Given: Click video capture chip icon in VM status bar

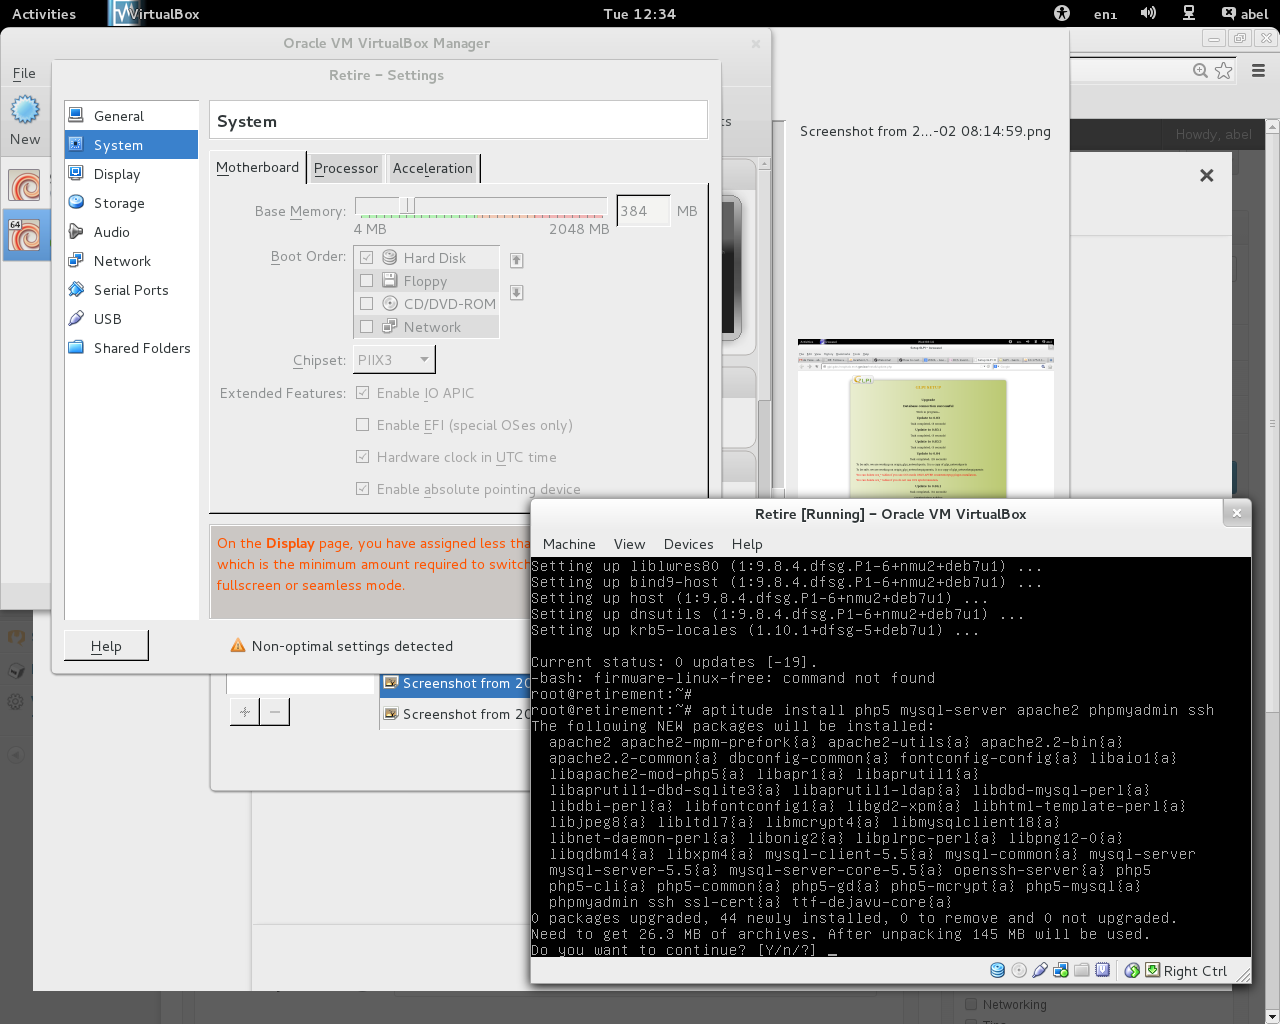Looking at the screenshot, I should pos(1102,970).
